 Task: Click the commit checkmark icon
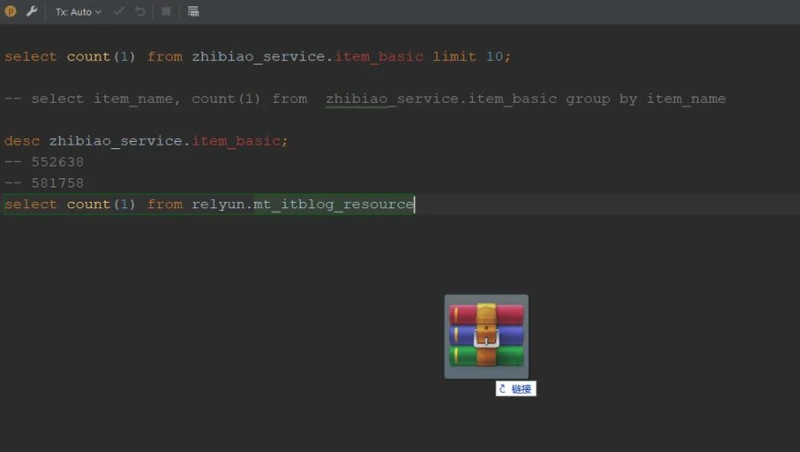119,12
